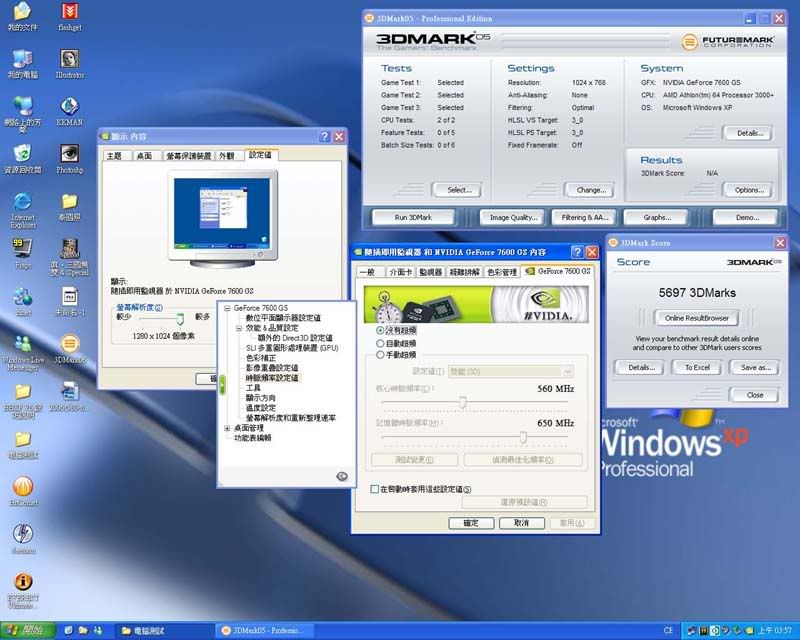Click the Image Quality... button
This screenshot has width=800, height=640.
513,217
